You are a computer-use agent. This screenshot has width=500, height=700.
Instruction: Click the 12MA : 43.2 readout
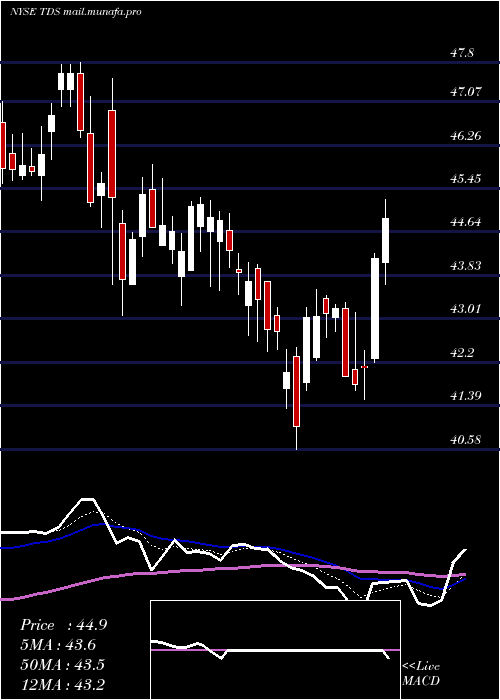coord(62,684)
